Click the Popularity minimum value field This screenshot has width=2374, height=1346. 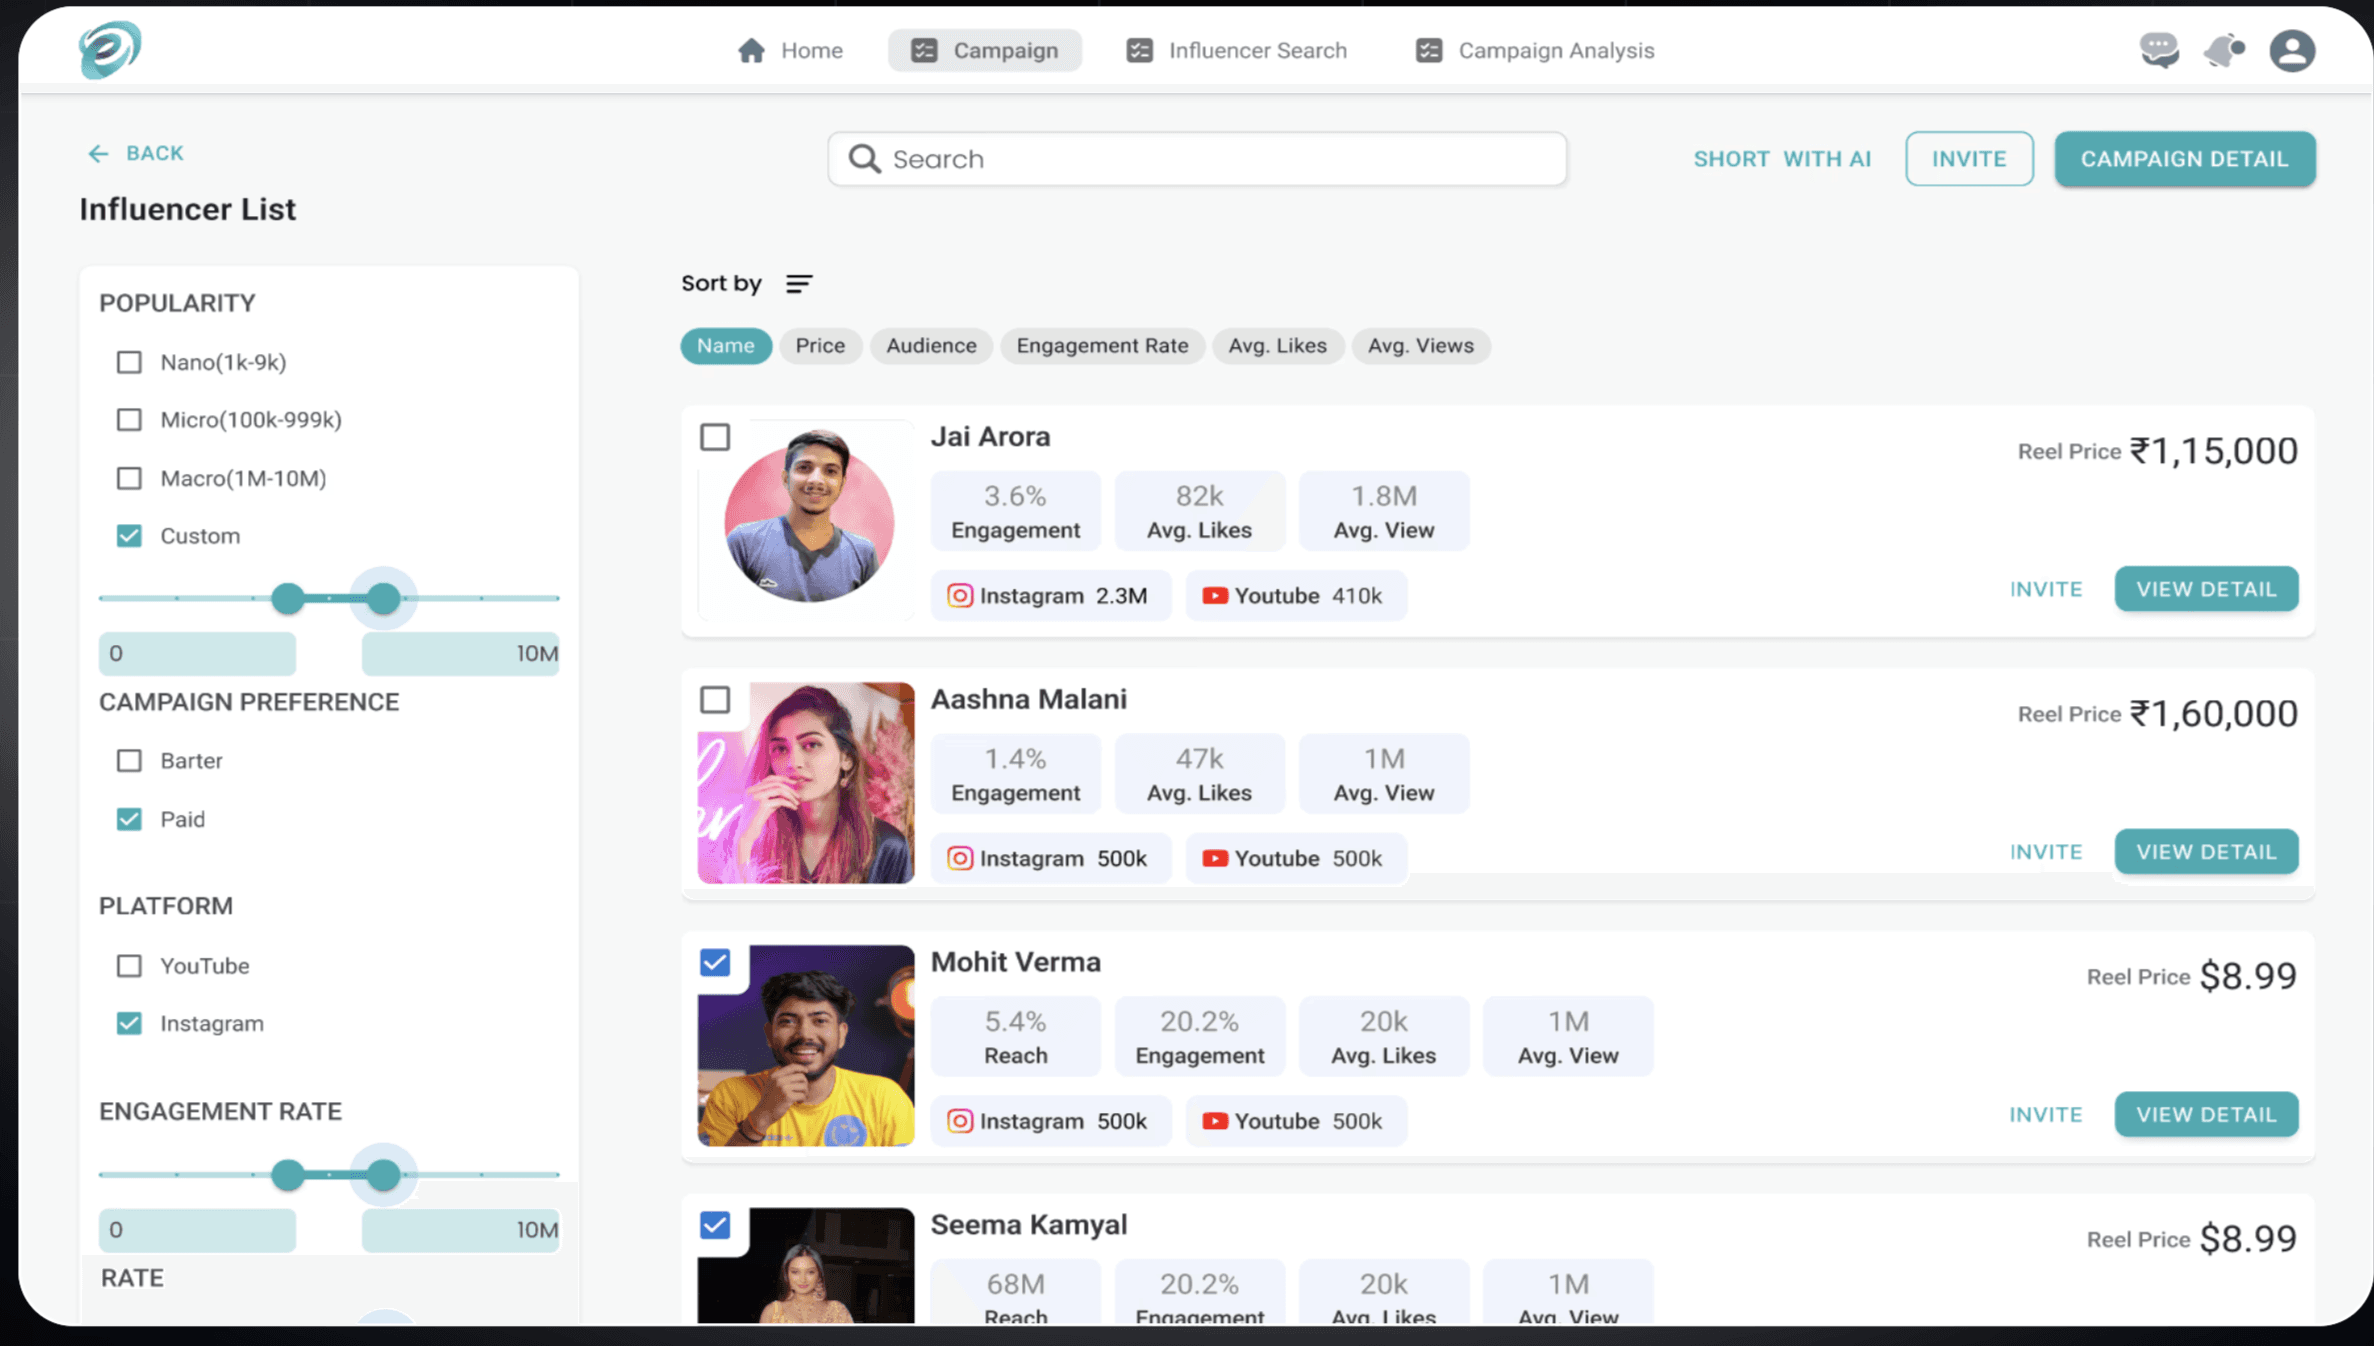point(197,654)
